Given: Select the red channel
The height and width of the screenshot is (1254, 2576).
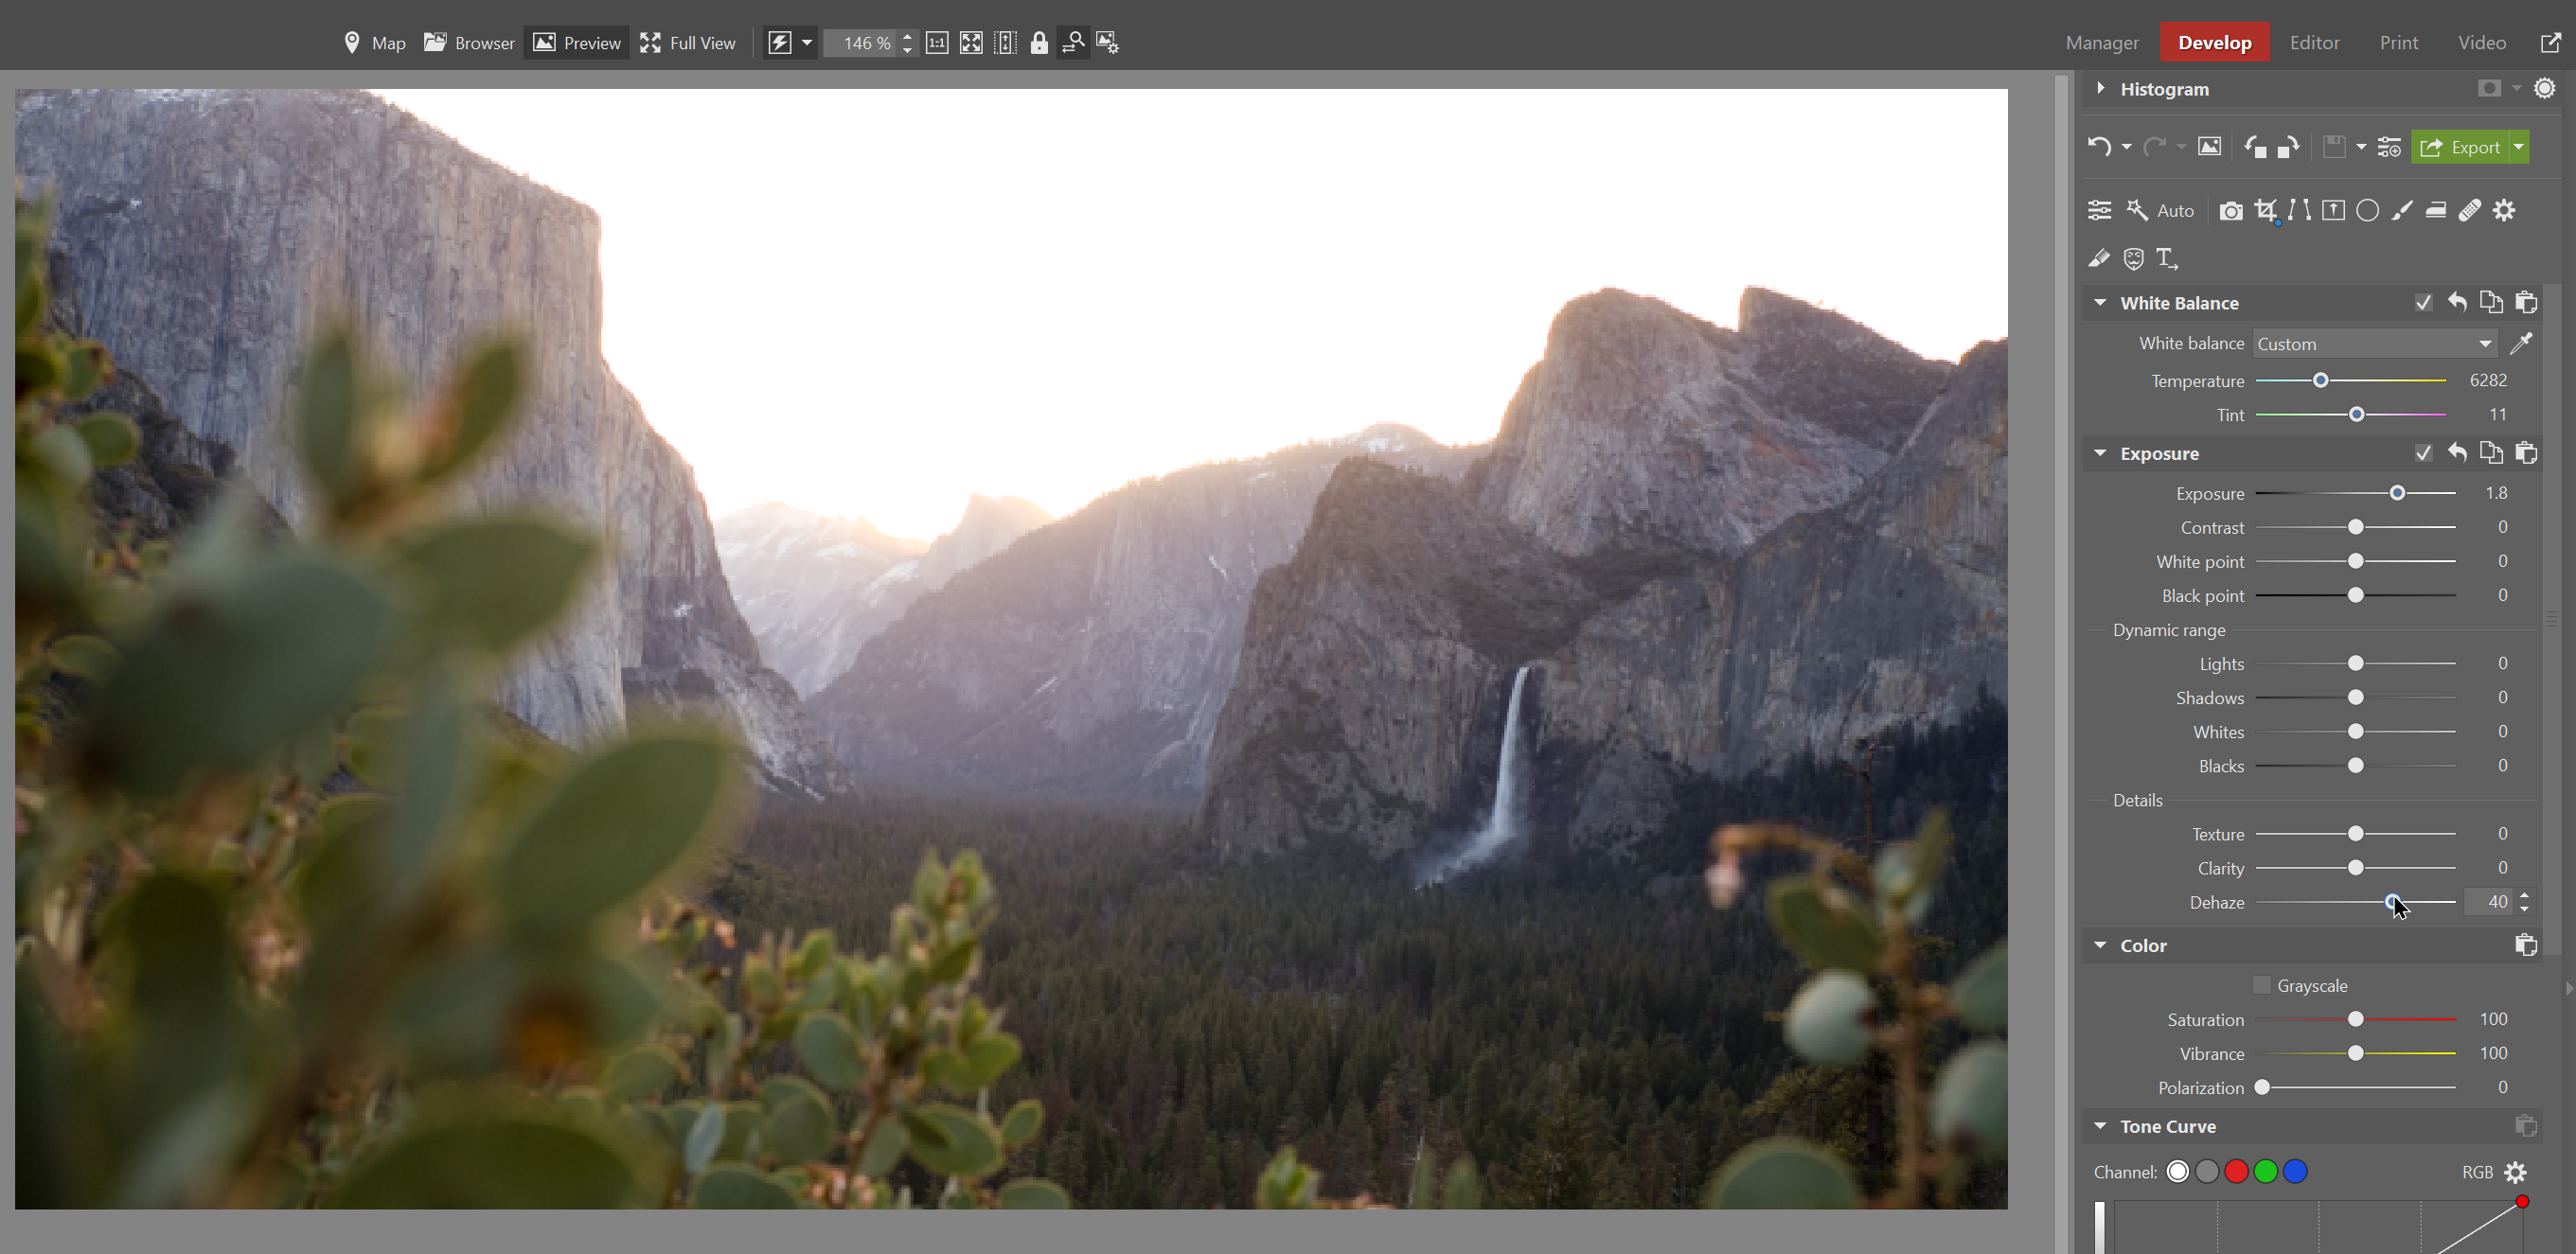Looking at the screenshot, I should click(2236, 1171).
